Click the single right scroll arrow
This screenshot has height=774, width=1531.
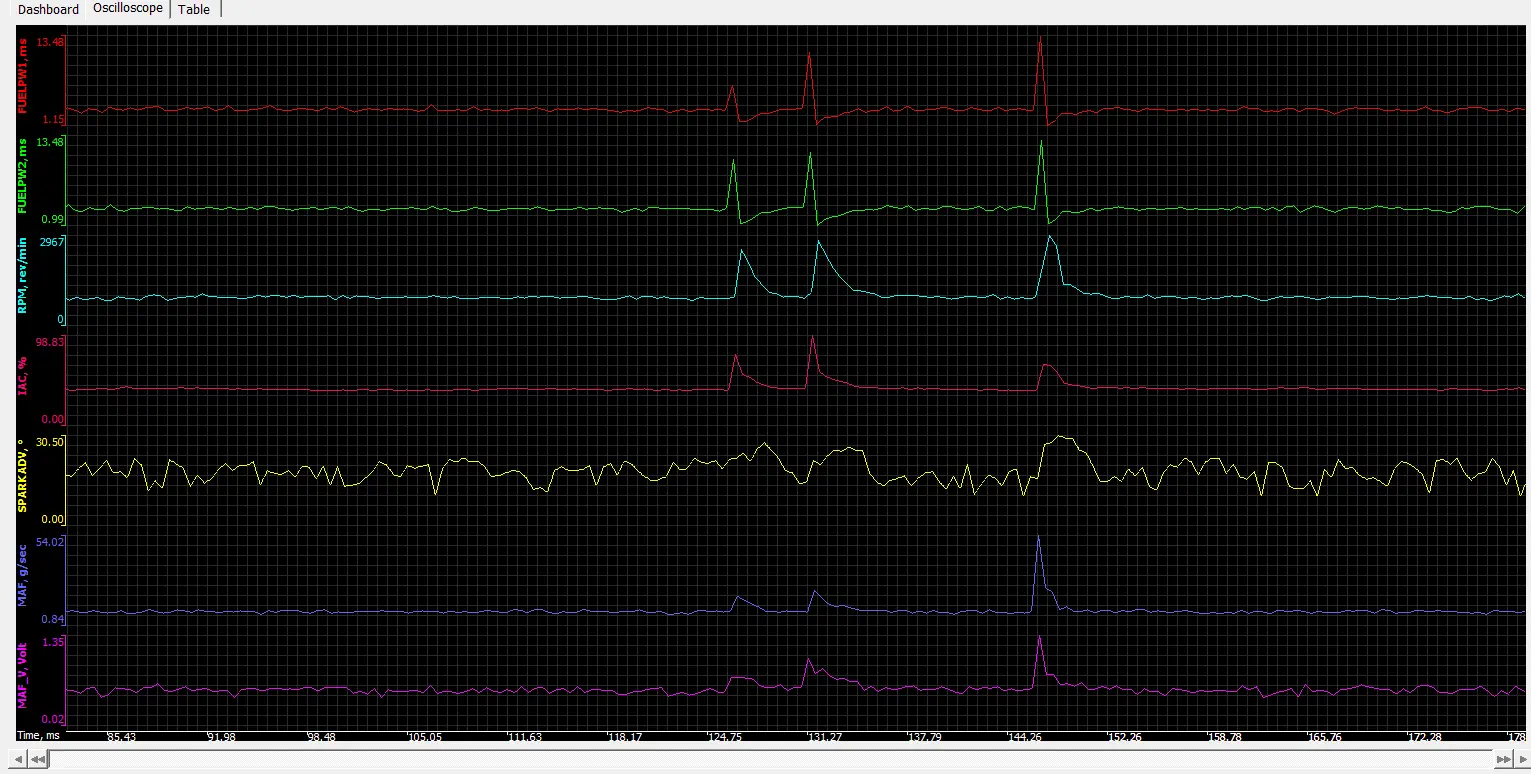pyautogui.click(x=1521, y=760)
